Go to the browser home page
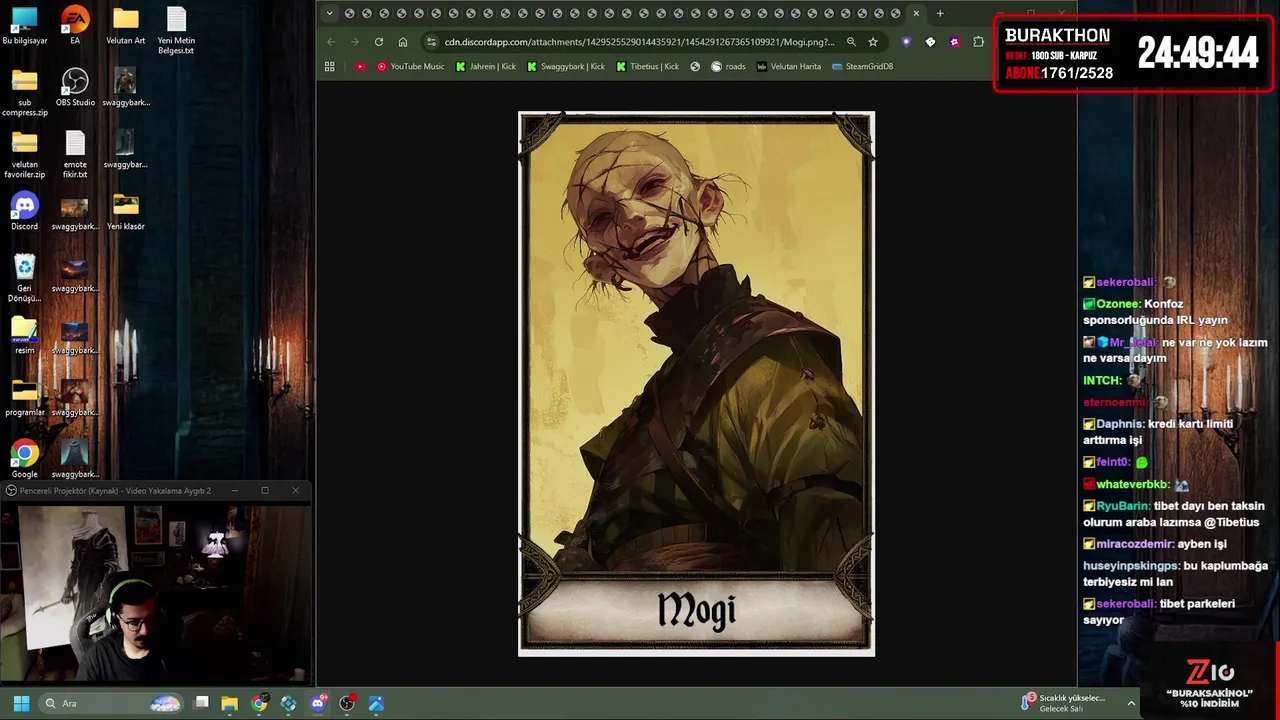The height and width of the screenshot is (720, 1280). click(403, 42)
